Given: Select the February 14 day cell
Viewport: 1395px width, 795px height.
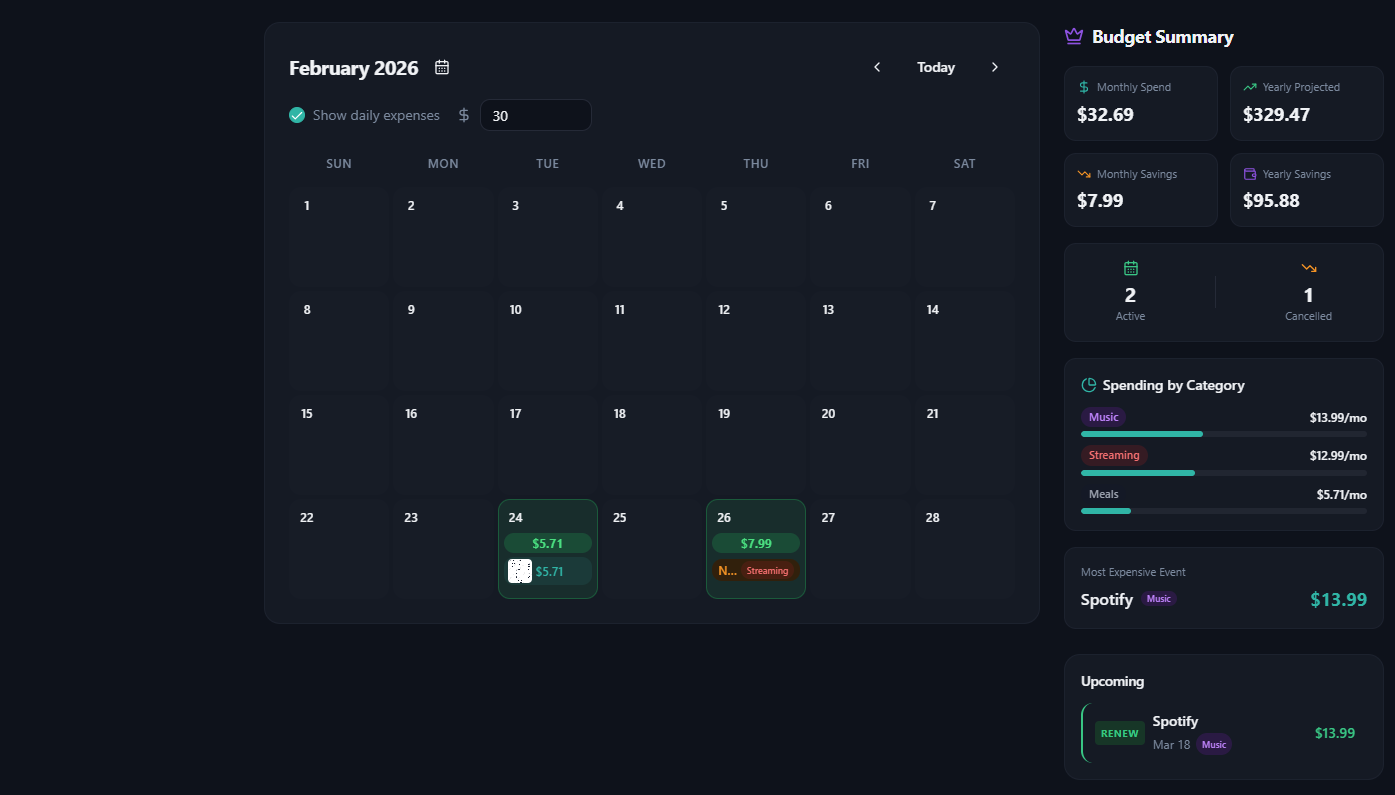Looking at the screenshot, I should pyautogui.click(x=965, y=341).
